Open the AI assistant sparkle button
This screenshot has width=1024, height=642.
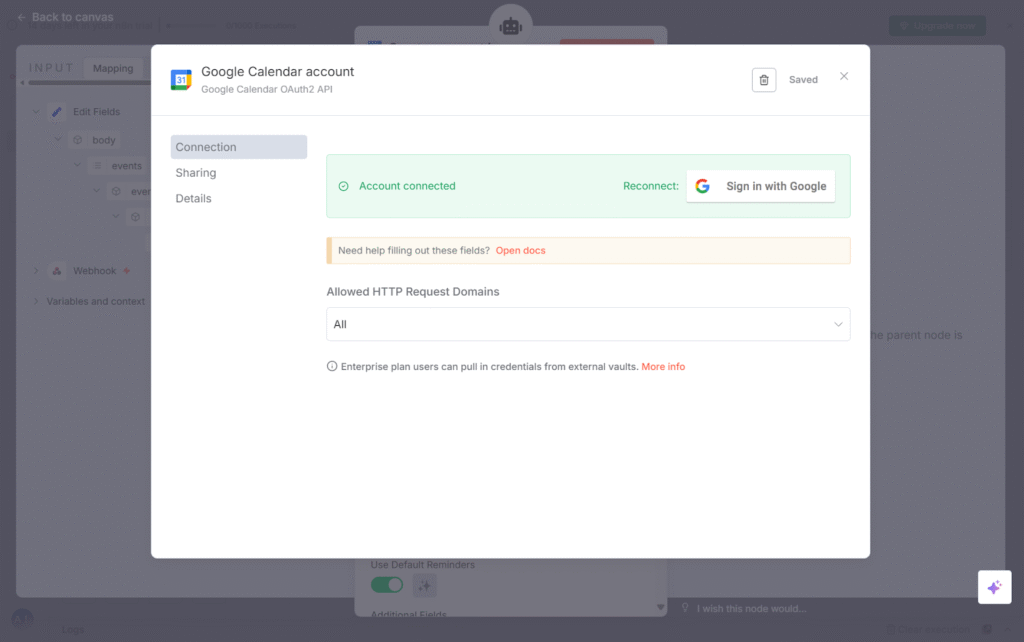(994, 587)
